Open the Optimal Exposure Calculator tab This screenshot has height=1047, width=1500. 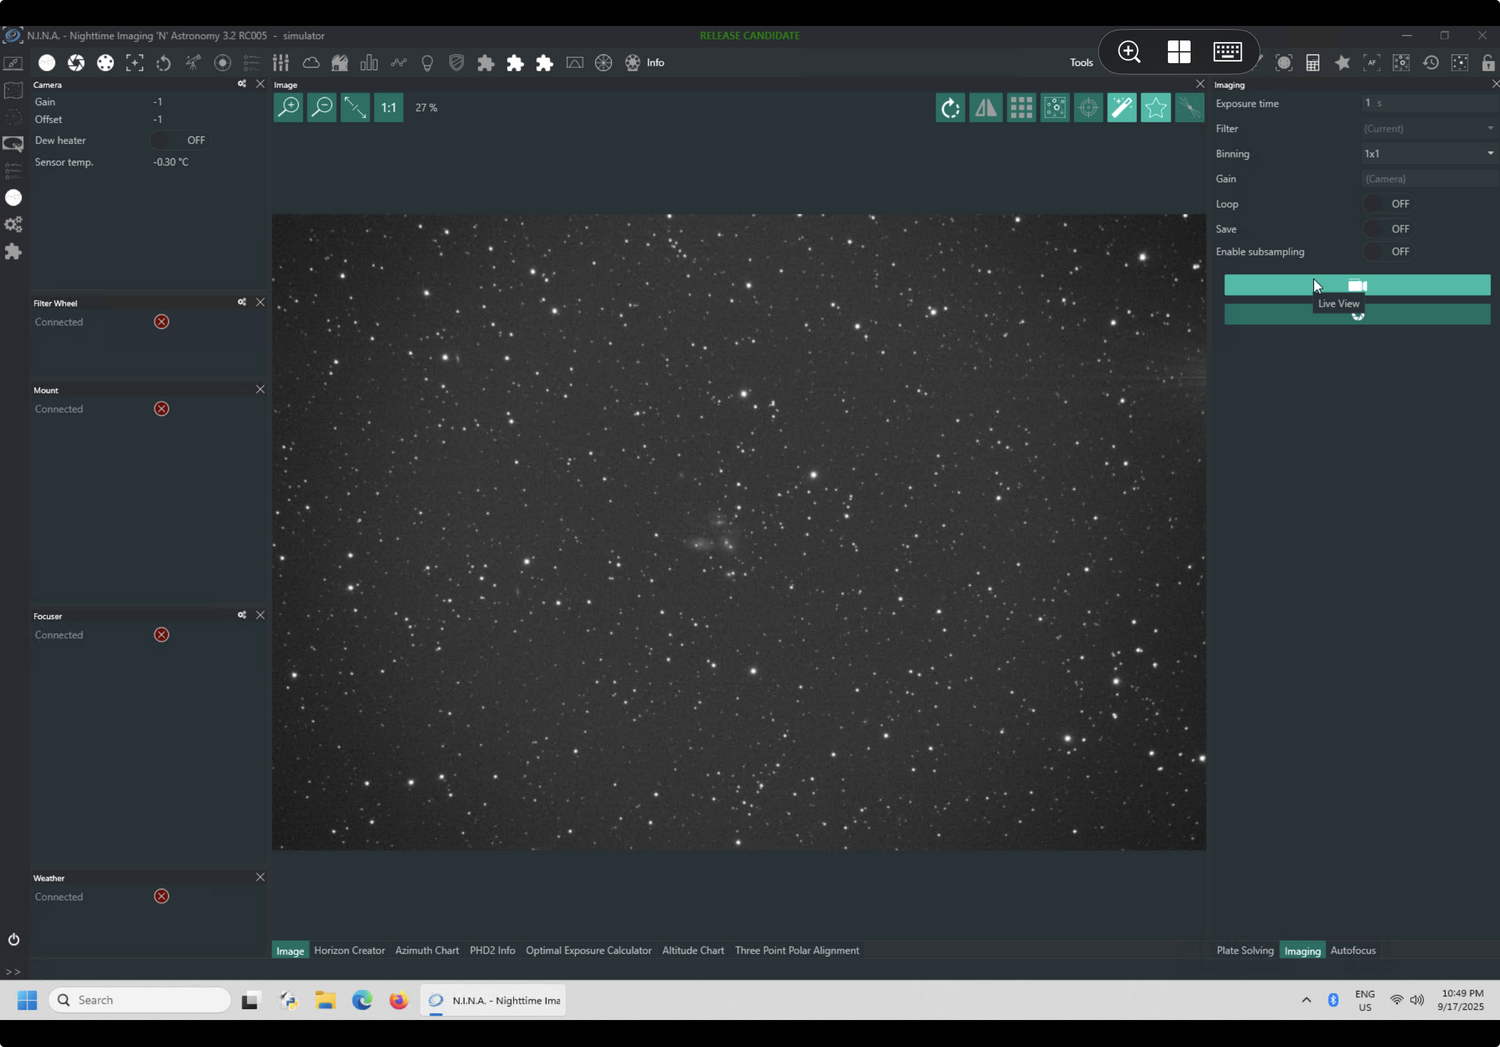tap(588, 950)
